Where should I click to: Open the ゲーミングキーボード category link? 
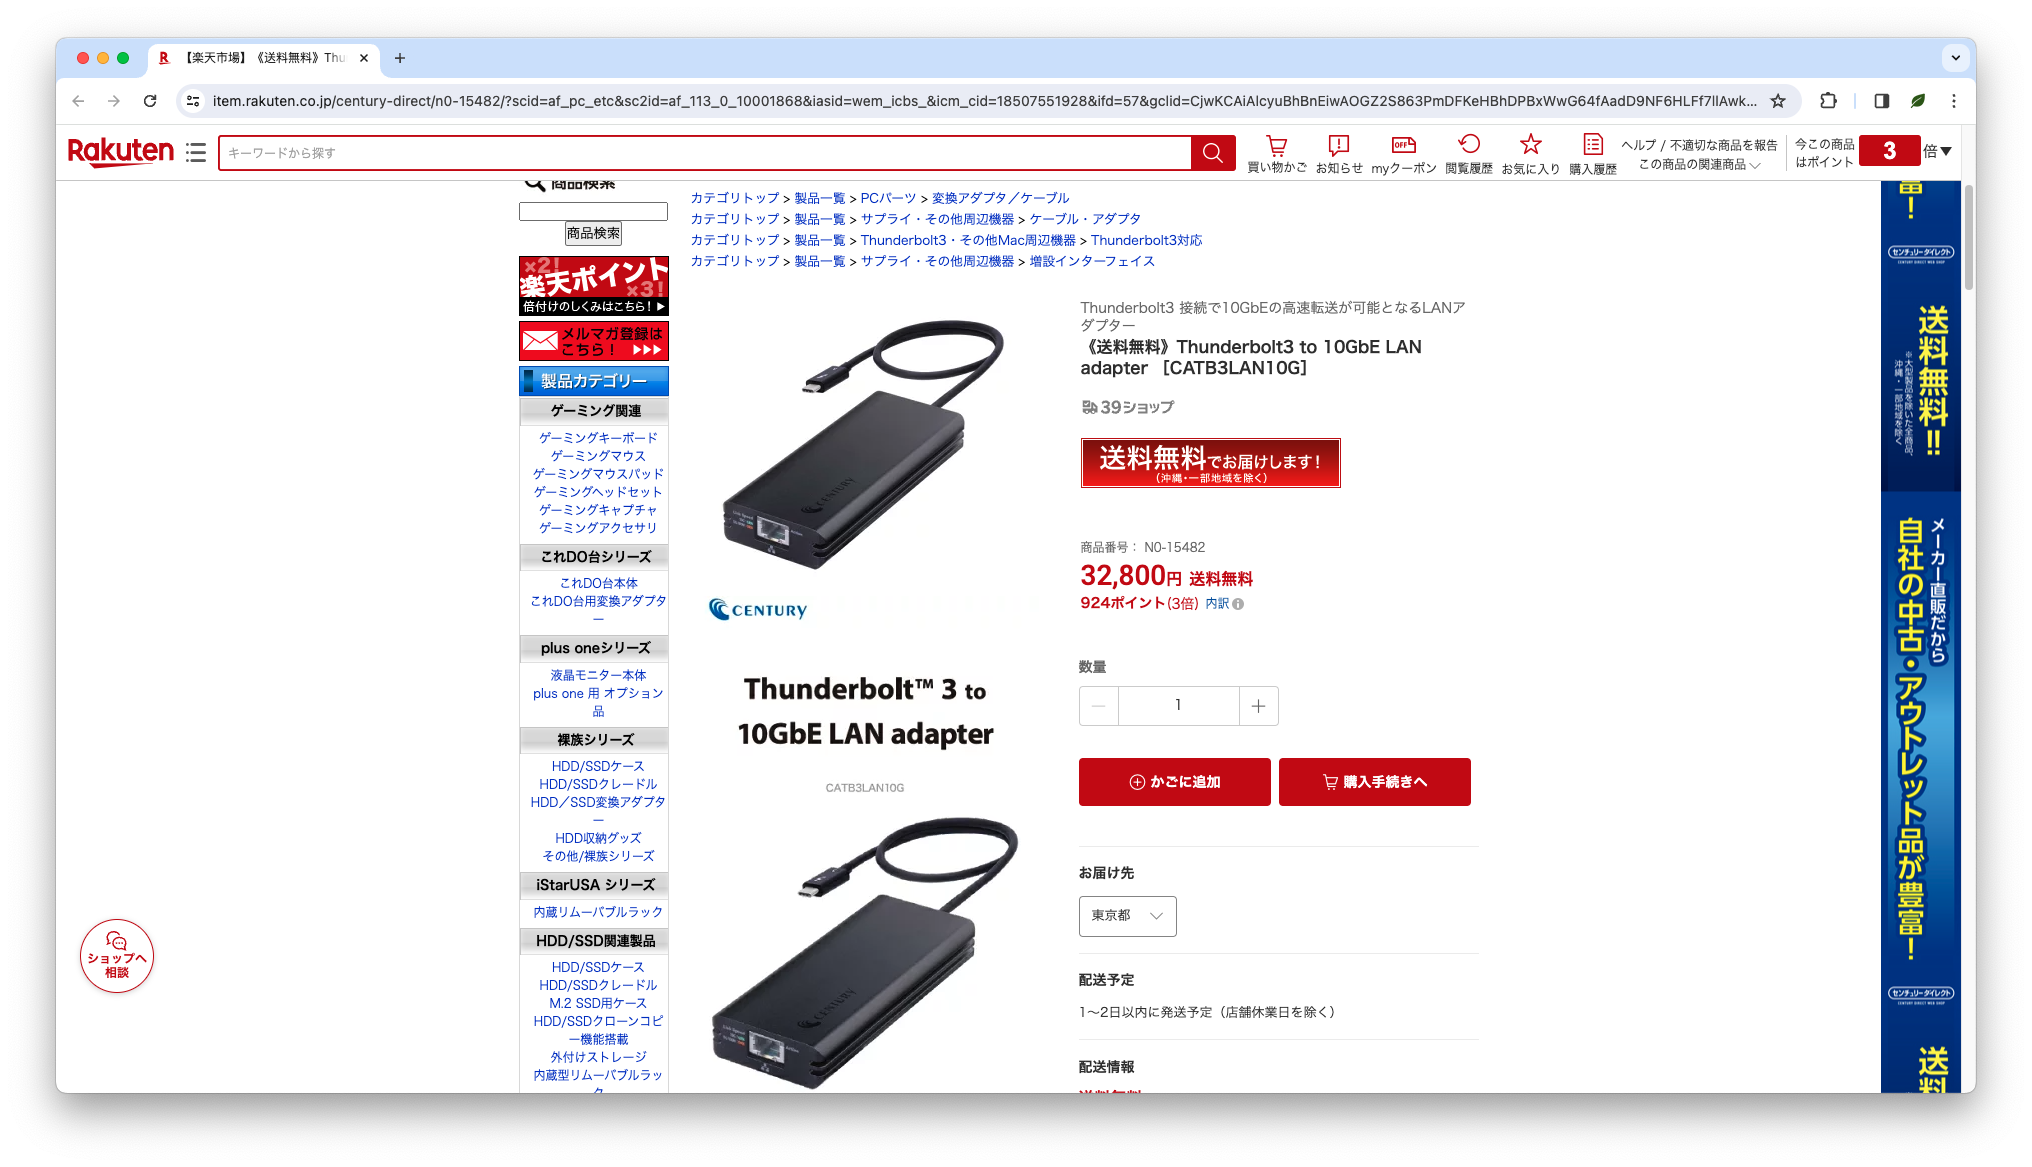598,438
